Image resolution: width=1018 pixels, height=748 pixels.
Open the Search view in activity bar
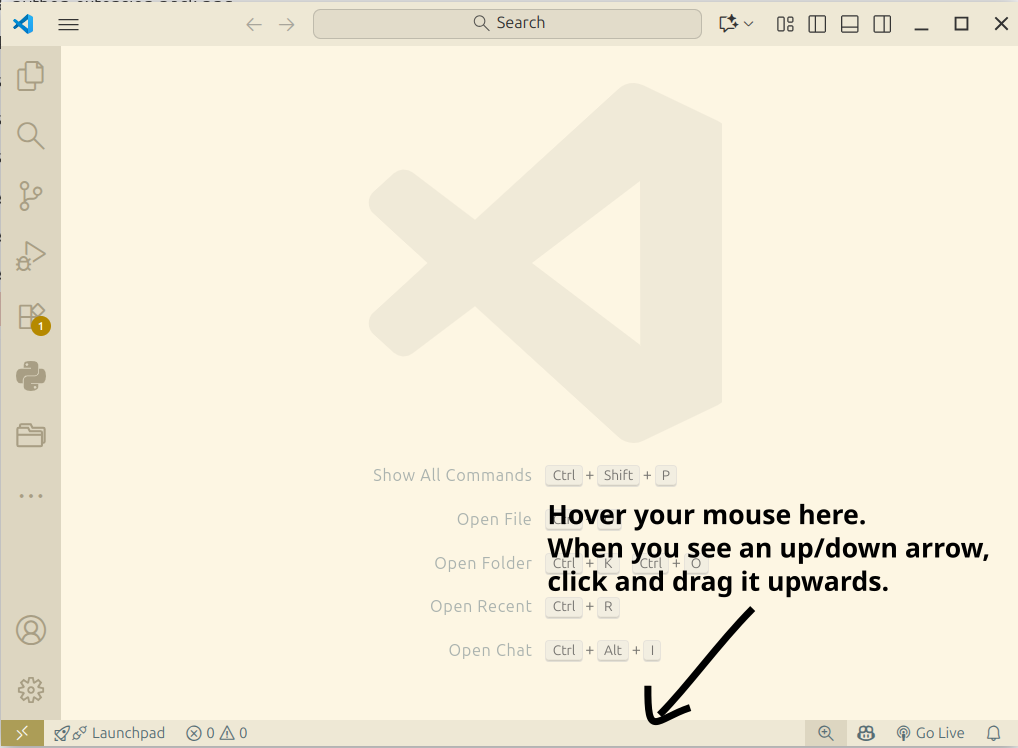coord(31,136)
